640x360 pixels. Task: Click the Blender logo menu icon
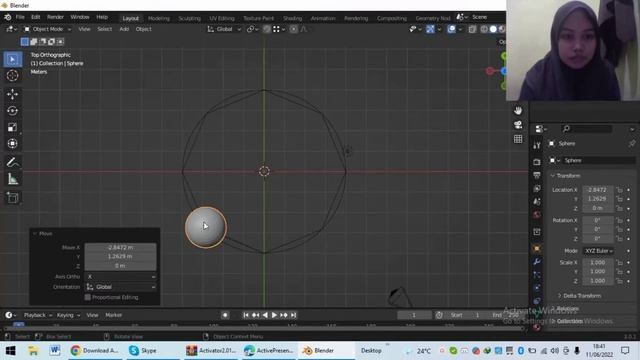[x=8, y=17]
